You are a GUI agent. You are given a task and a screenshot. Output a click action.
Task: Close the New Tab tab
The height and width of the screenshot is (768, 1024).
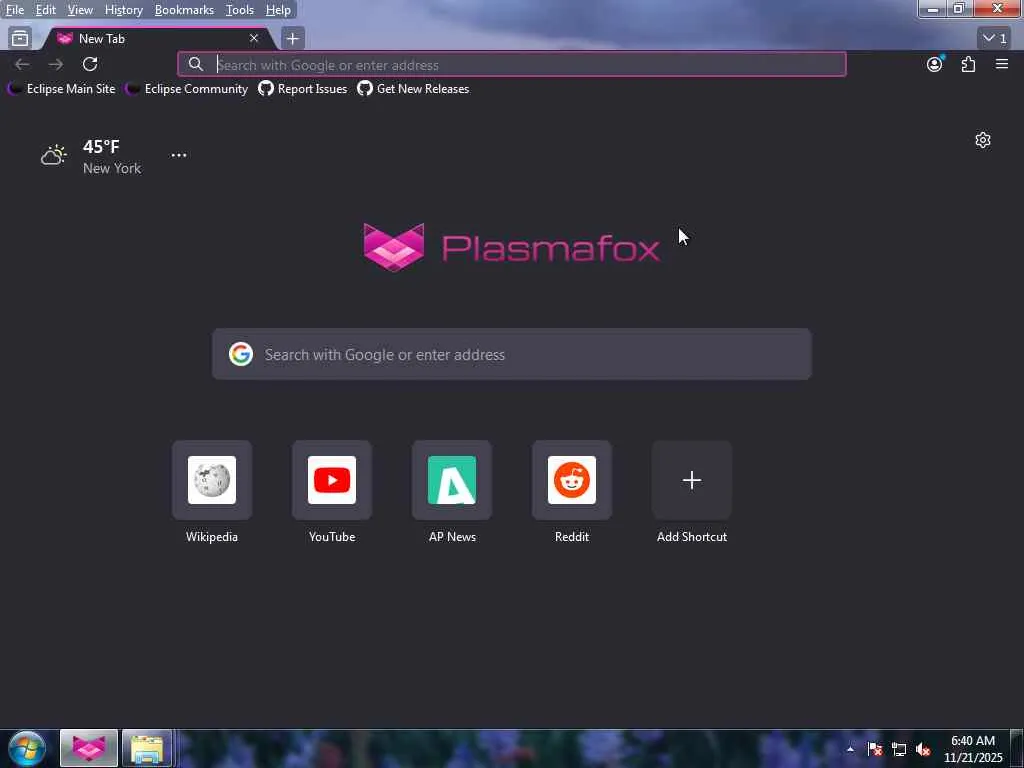point(254,39)
